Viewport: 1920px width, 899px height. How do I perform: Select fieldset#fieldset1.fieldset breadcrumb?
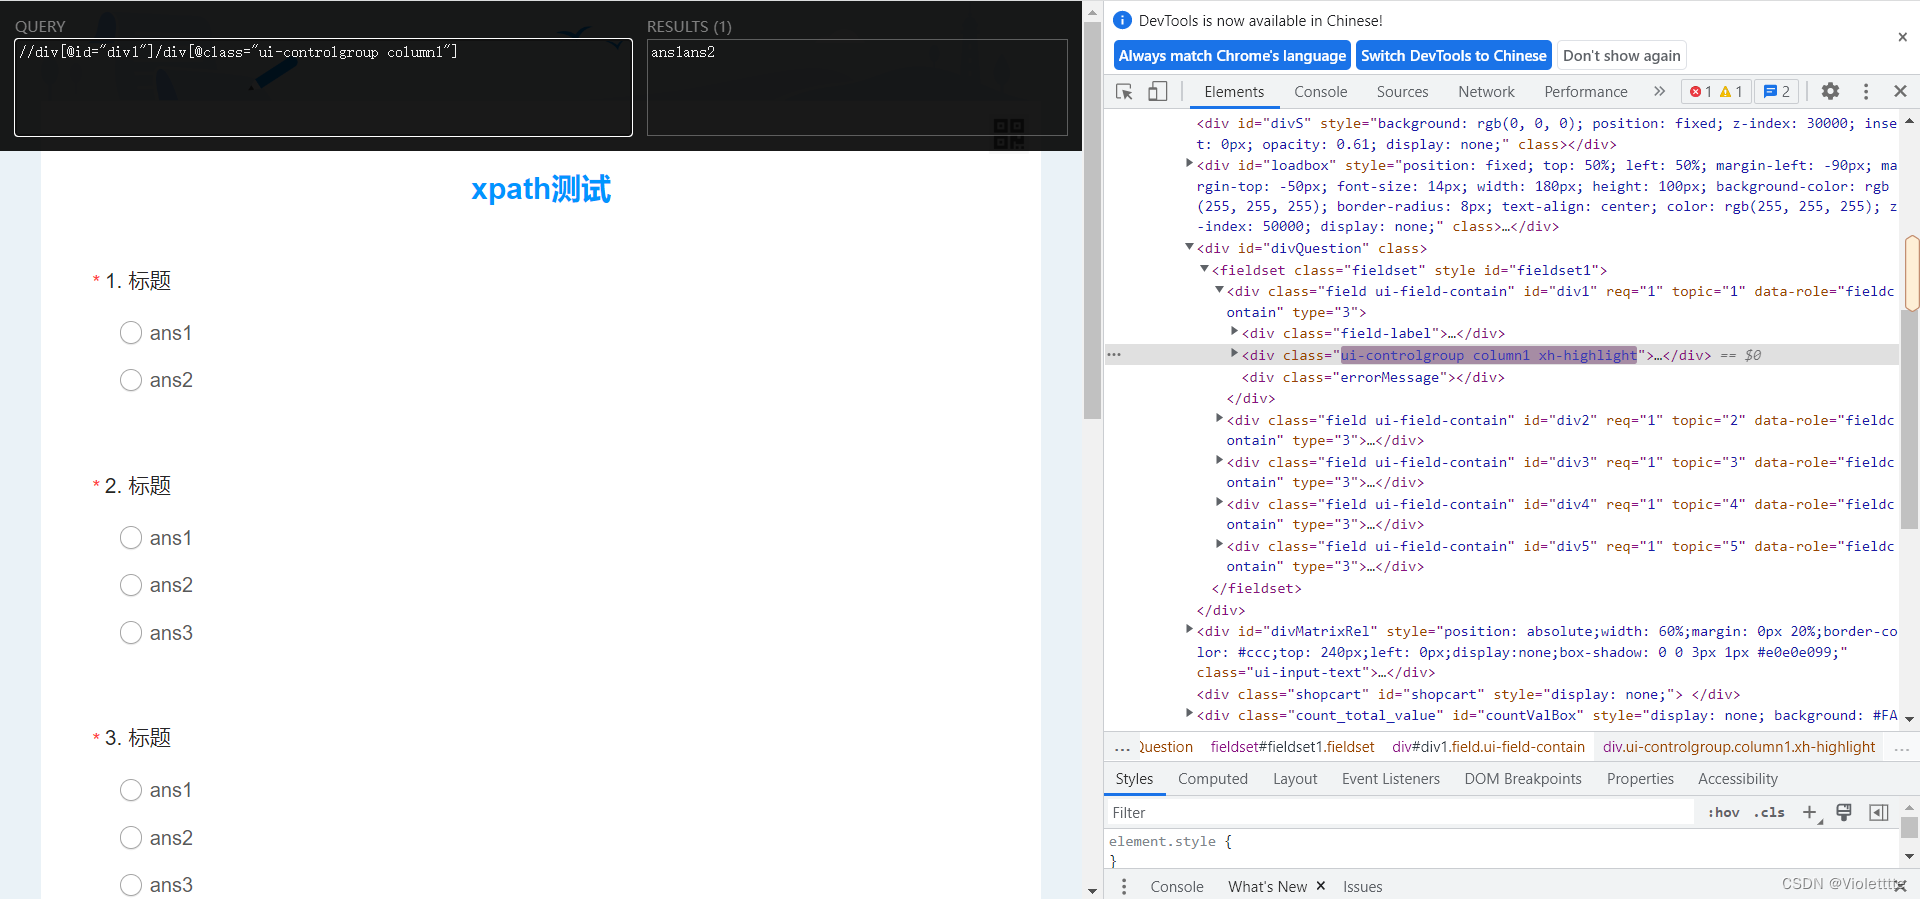click(x=1292, y=747)
